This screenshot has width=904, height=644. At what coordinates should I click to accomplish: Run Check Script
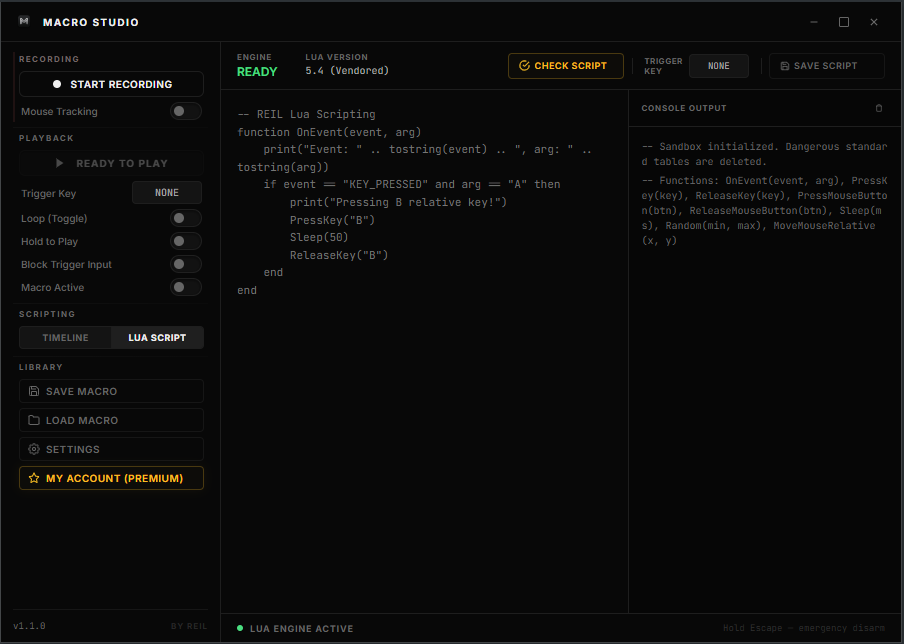coord(566,66)
